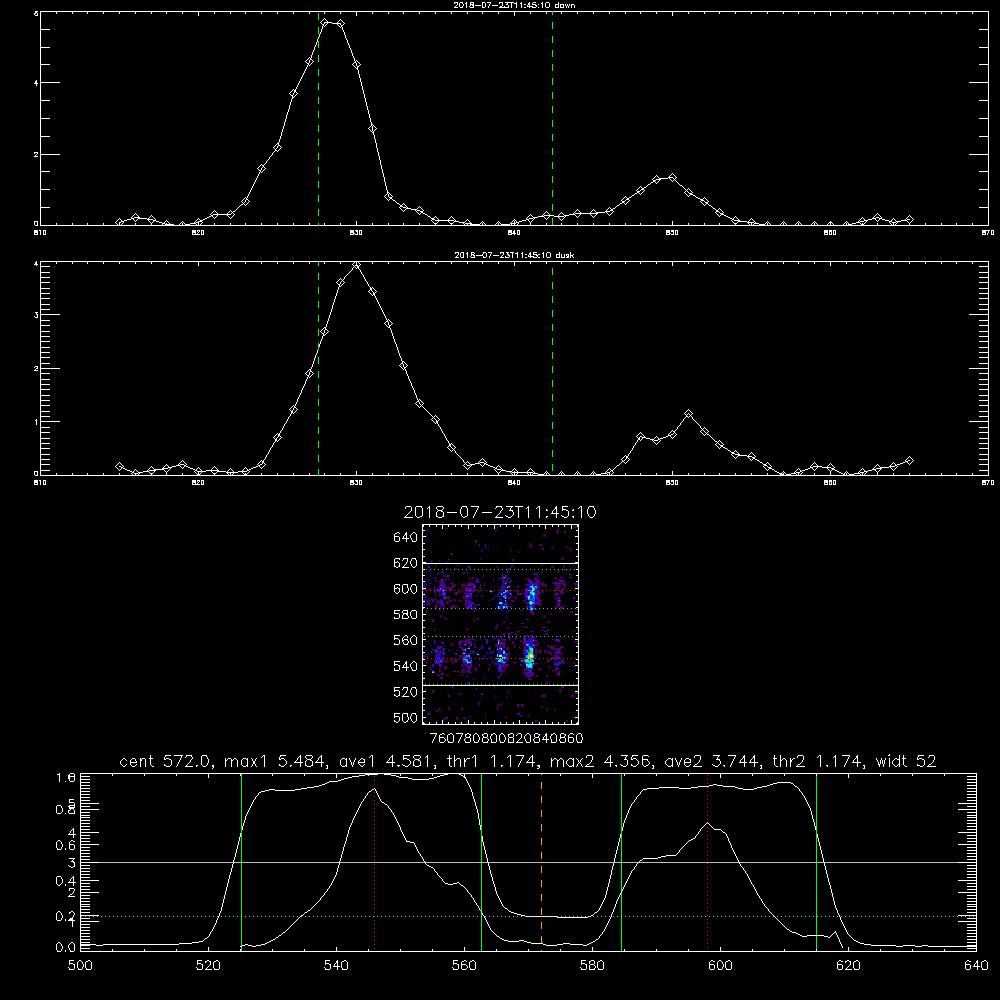
Task: Select the solid green boundary line near 615
Action: [816, 861]
